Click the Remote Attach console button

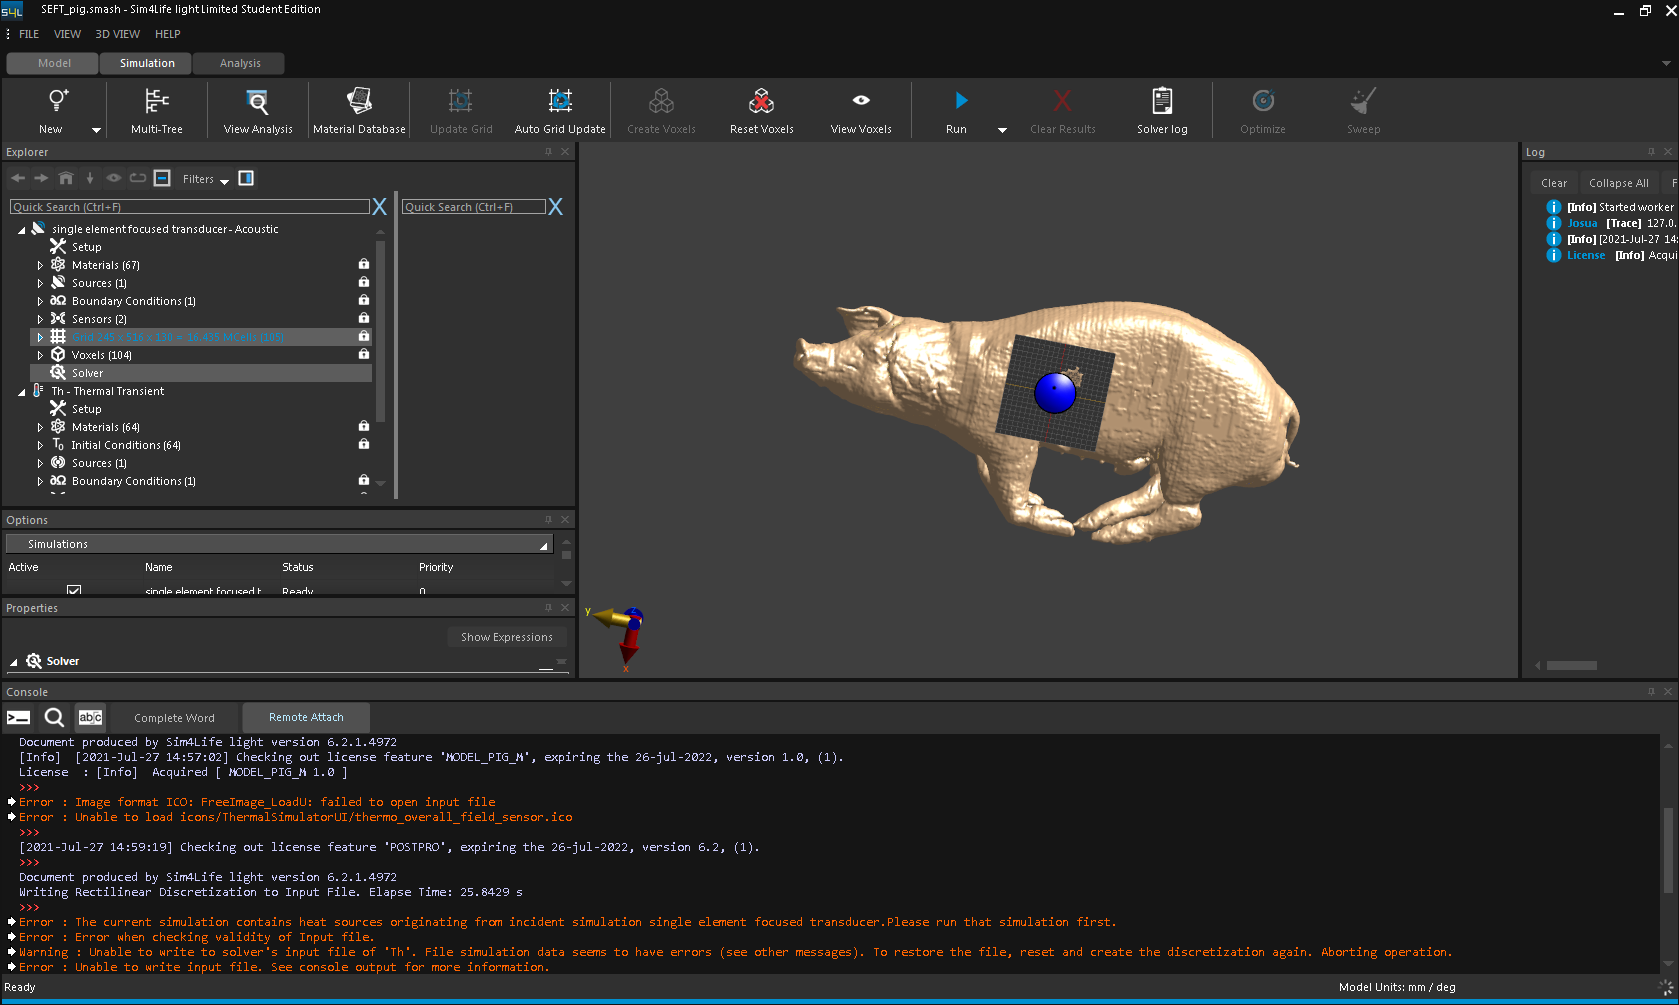click(306, 717)
